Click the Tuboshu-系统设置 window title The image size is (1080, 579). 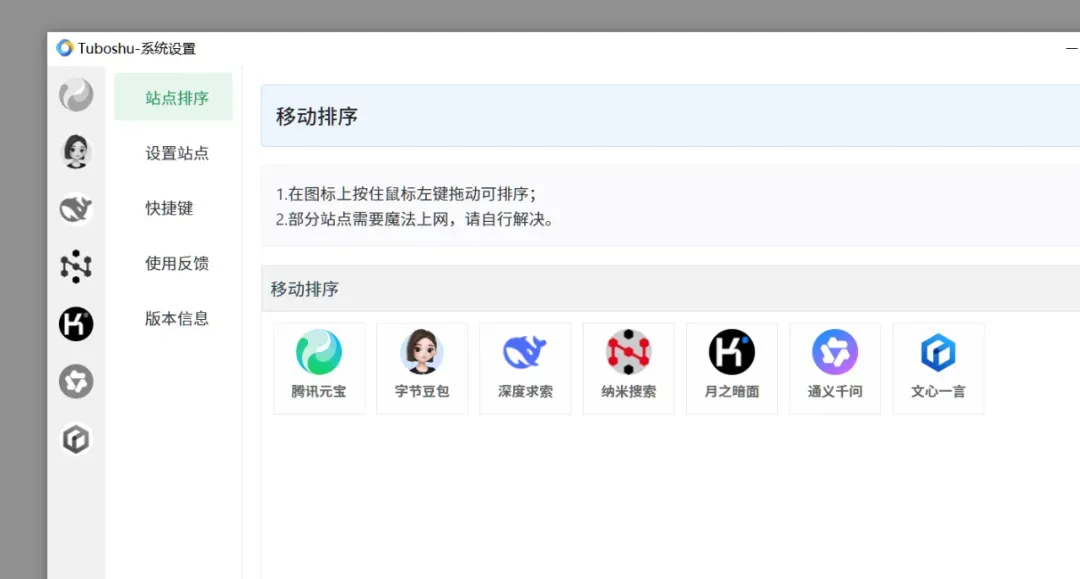[136, 48]
